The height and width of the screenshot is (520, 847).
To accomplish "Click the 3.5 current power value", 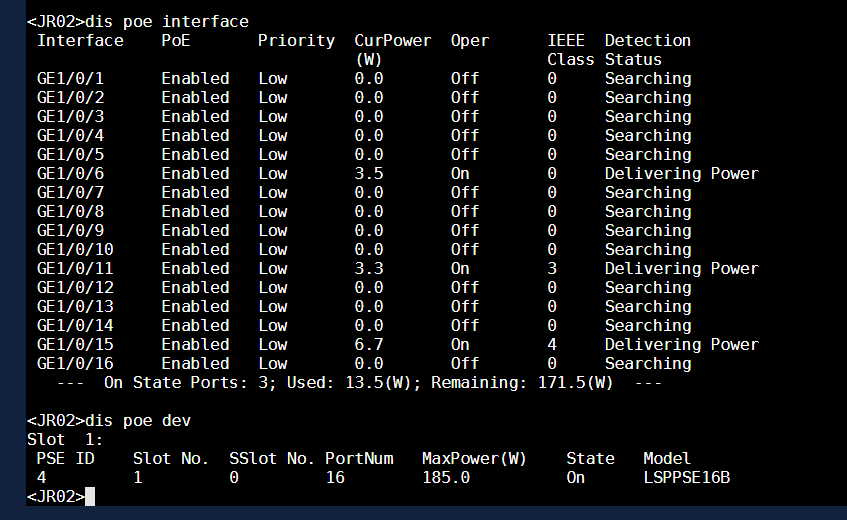I will [369, 174].
